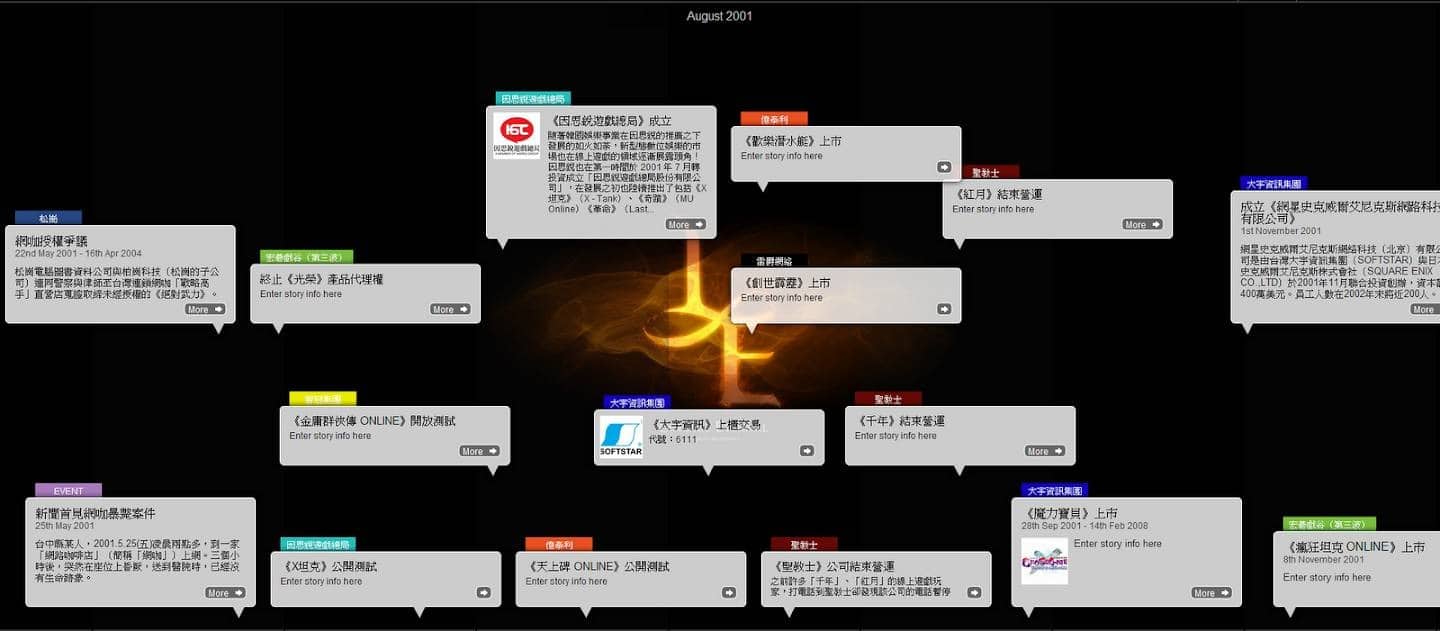Click the yellow 智冠集團 category label

click(x=322, y=398)
